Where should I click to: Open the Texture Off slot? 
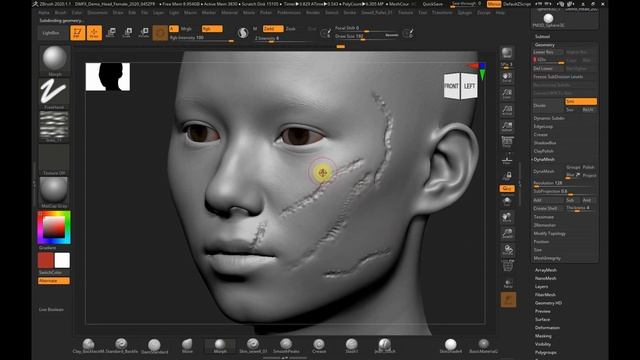(x=54, y=159)
